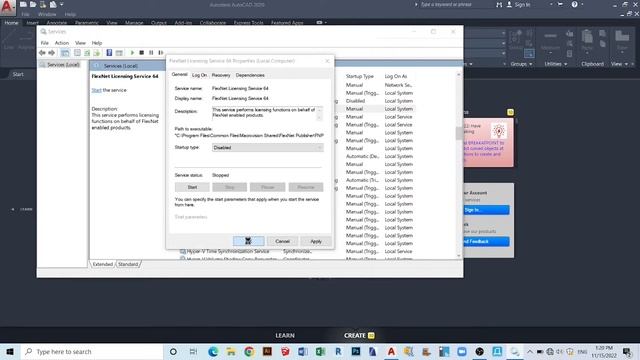Click the Open folder icon in AutoCAD toolbar
The height and width of the screenshot is (360, 640).
33,4
